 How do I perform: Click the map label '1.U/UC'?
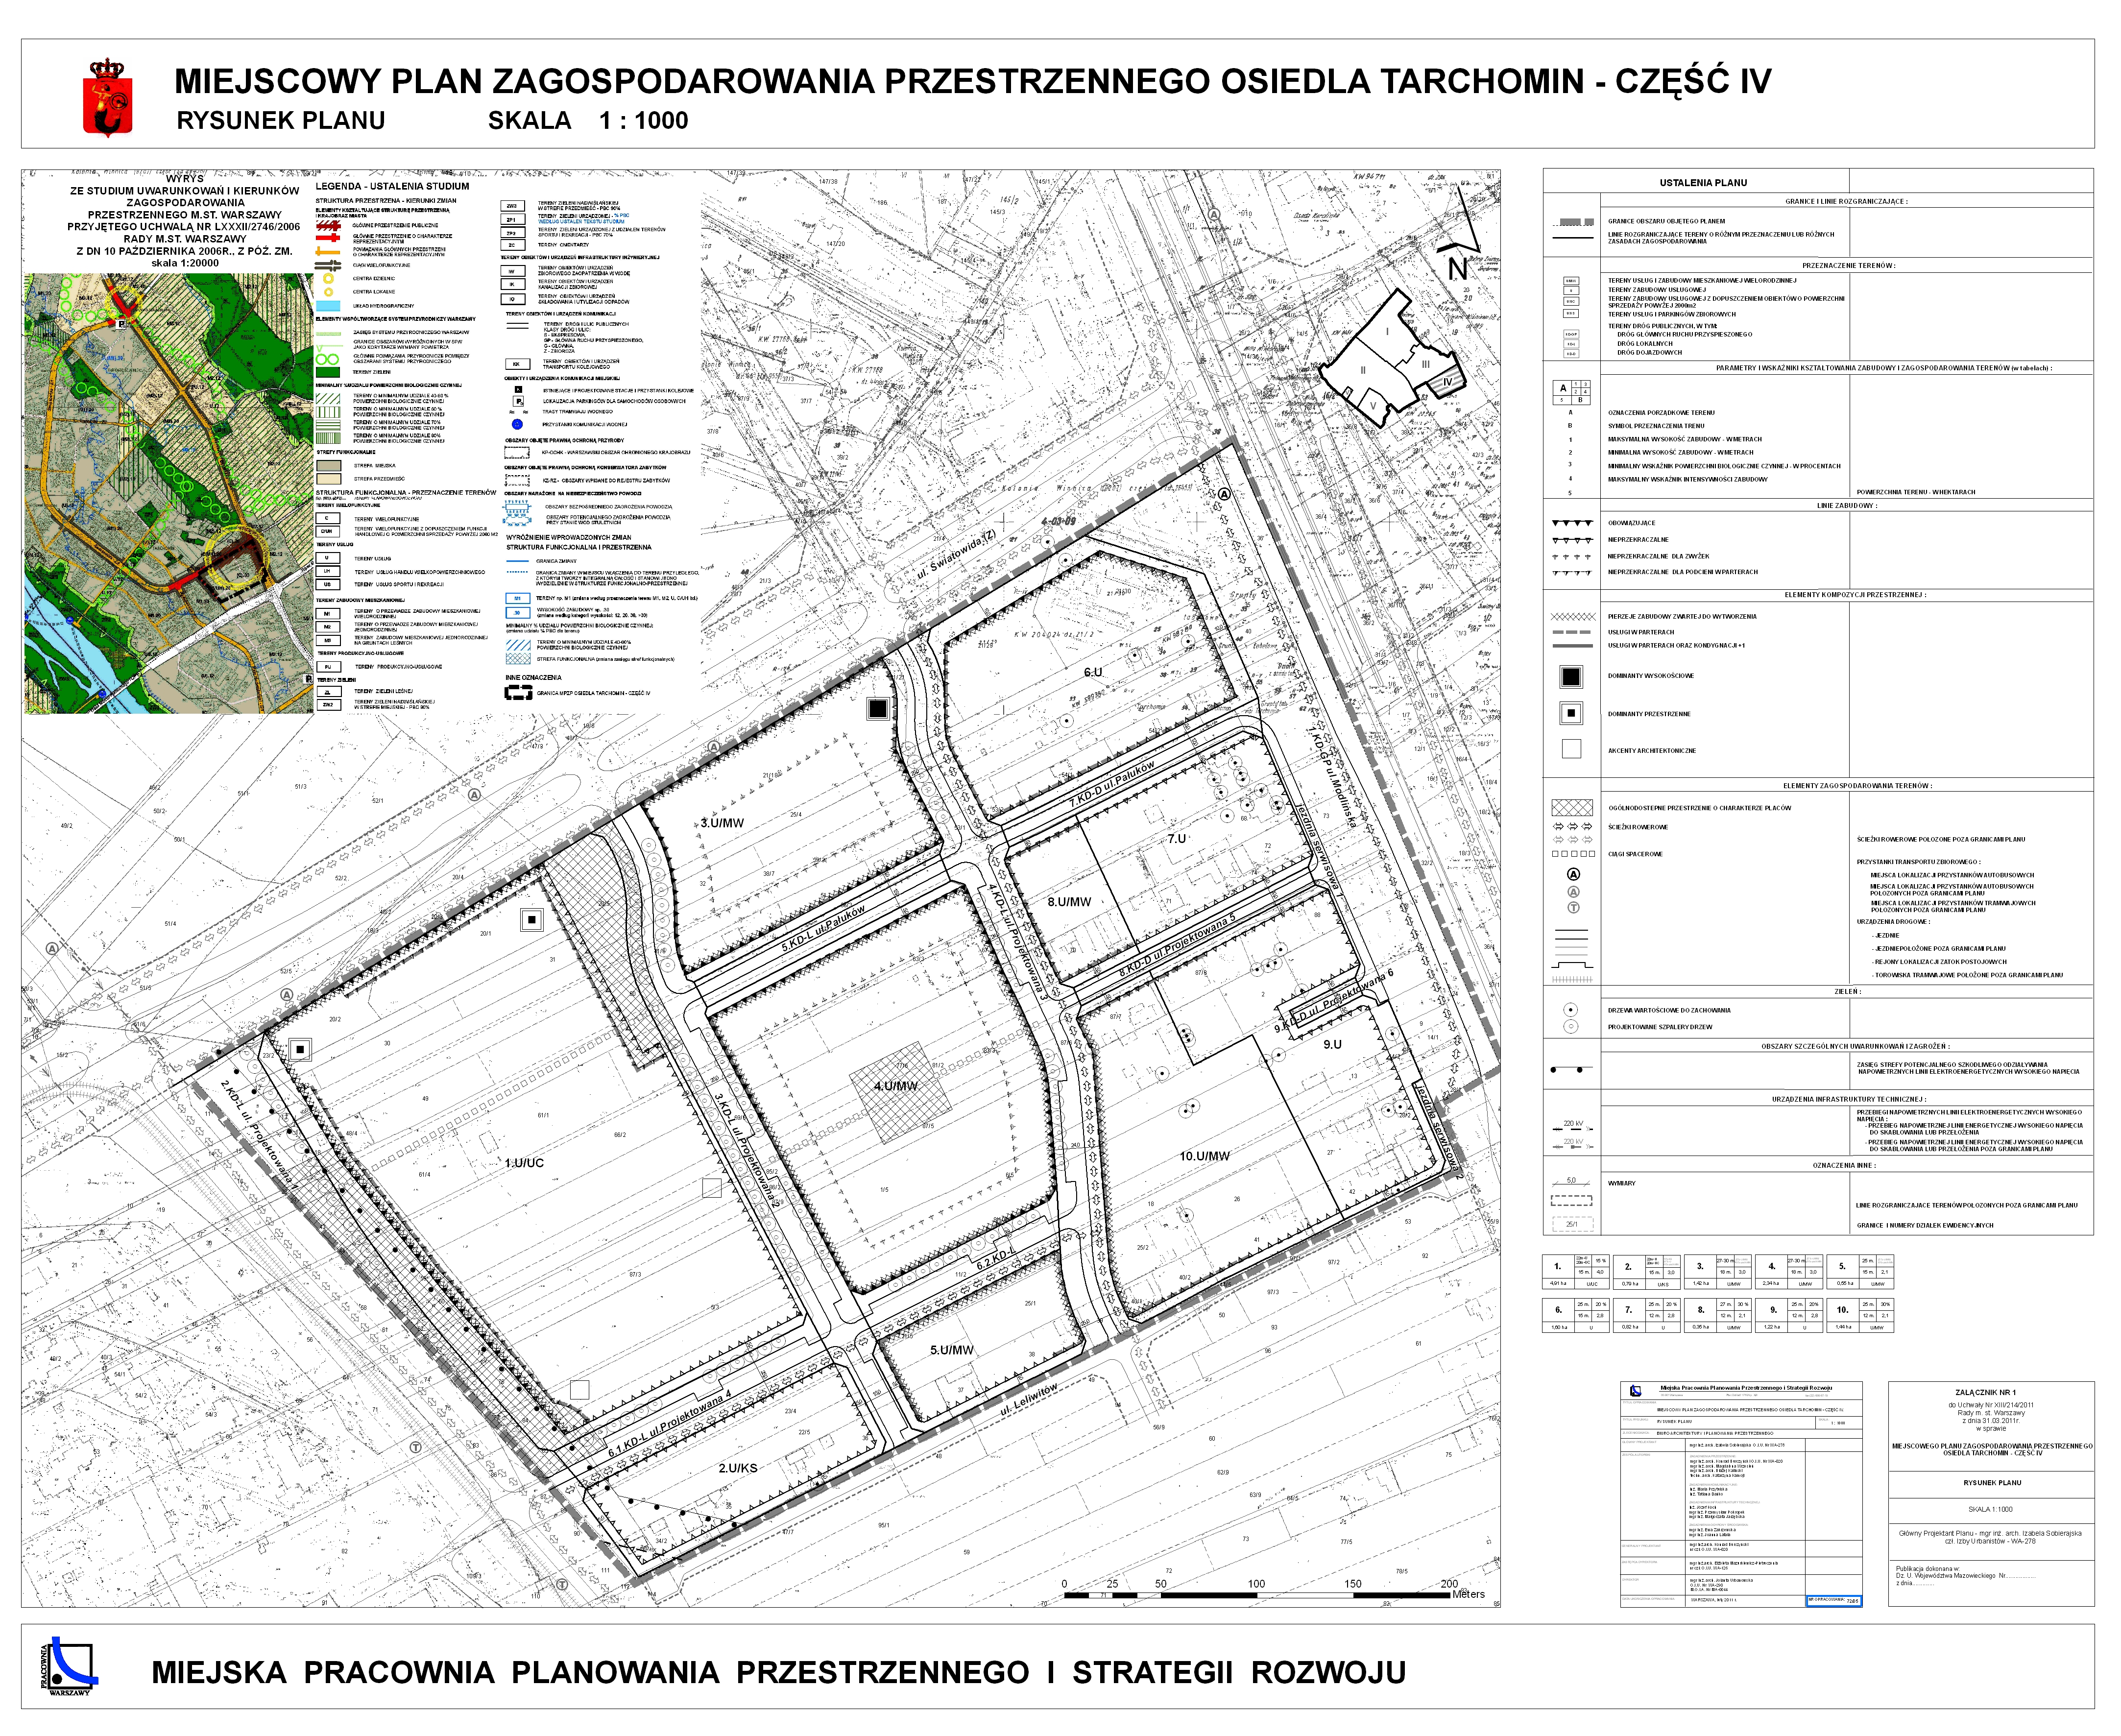coord(524,1163)
